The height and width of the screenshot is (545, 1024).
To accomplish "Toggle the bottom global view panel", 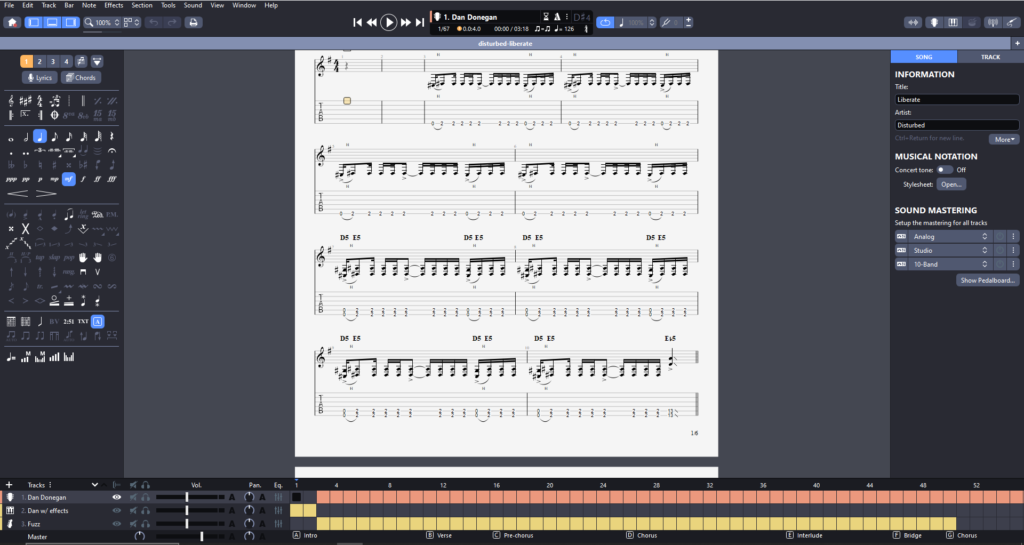I will click(x=52, y=22).
